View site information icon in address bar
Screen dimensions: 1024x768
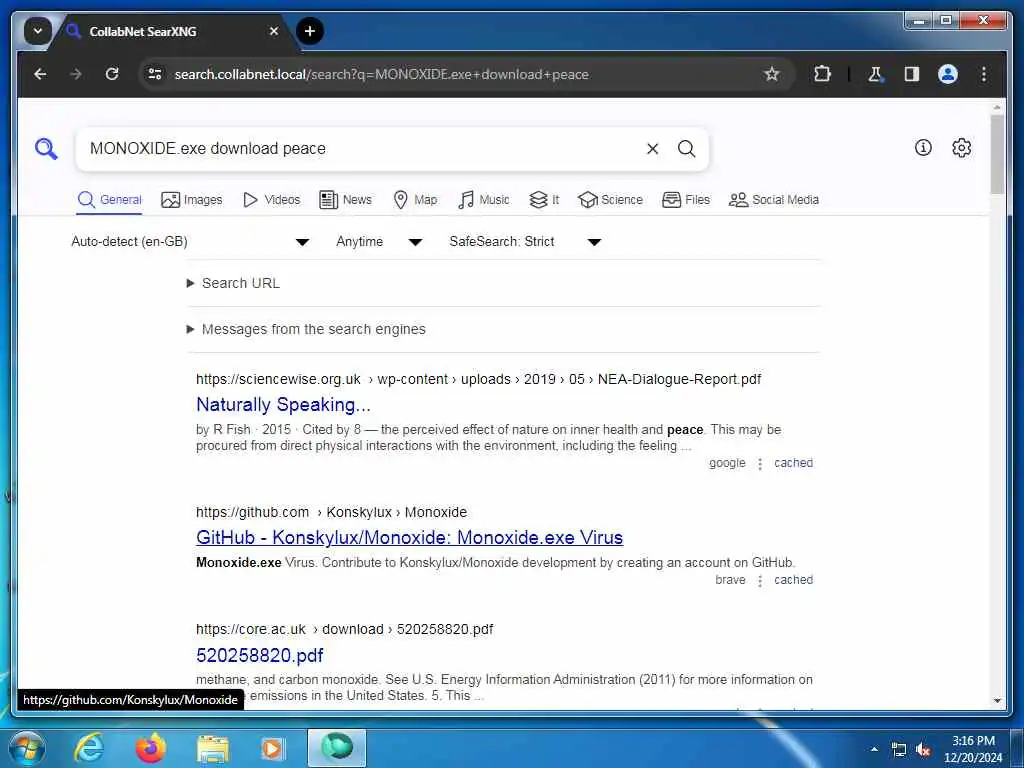155,74
